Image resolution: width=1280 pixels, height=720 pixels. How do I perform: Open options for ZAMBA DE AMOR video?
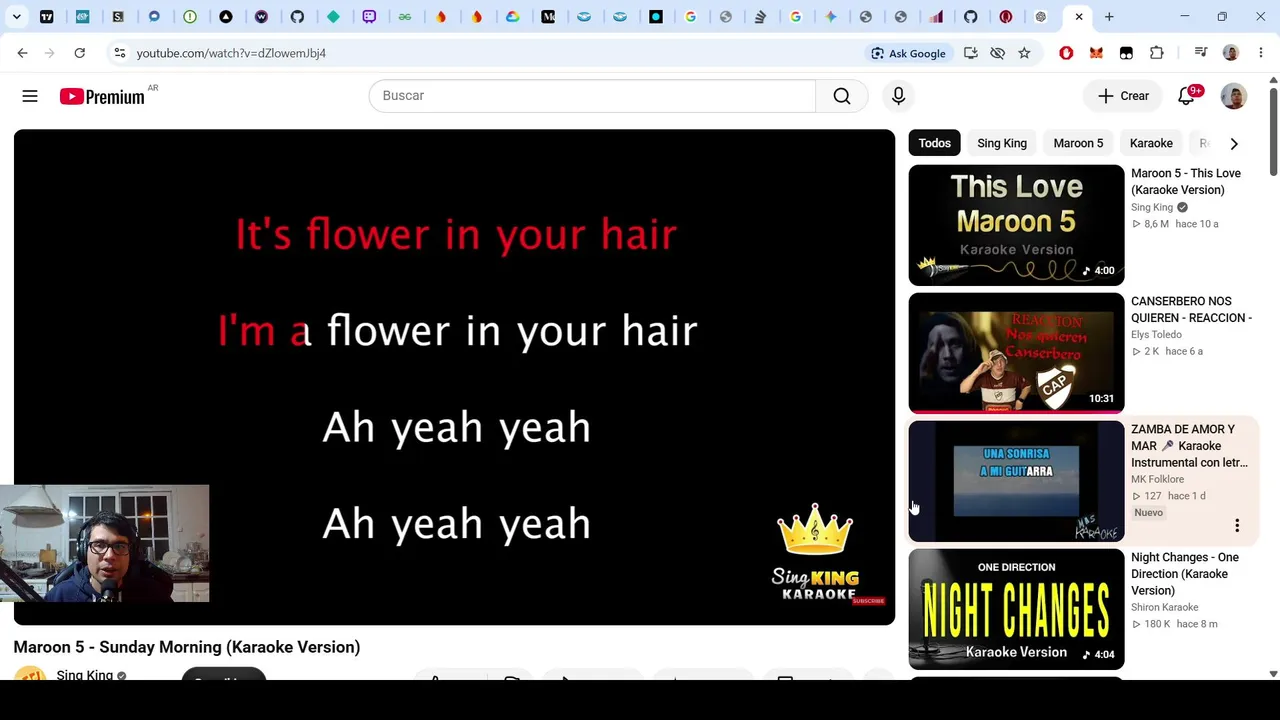click(1237, 525)
